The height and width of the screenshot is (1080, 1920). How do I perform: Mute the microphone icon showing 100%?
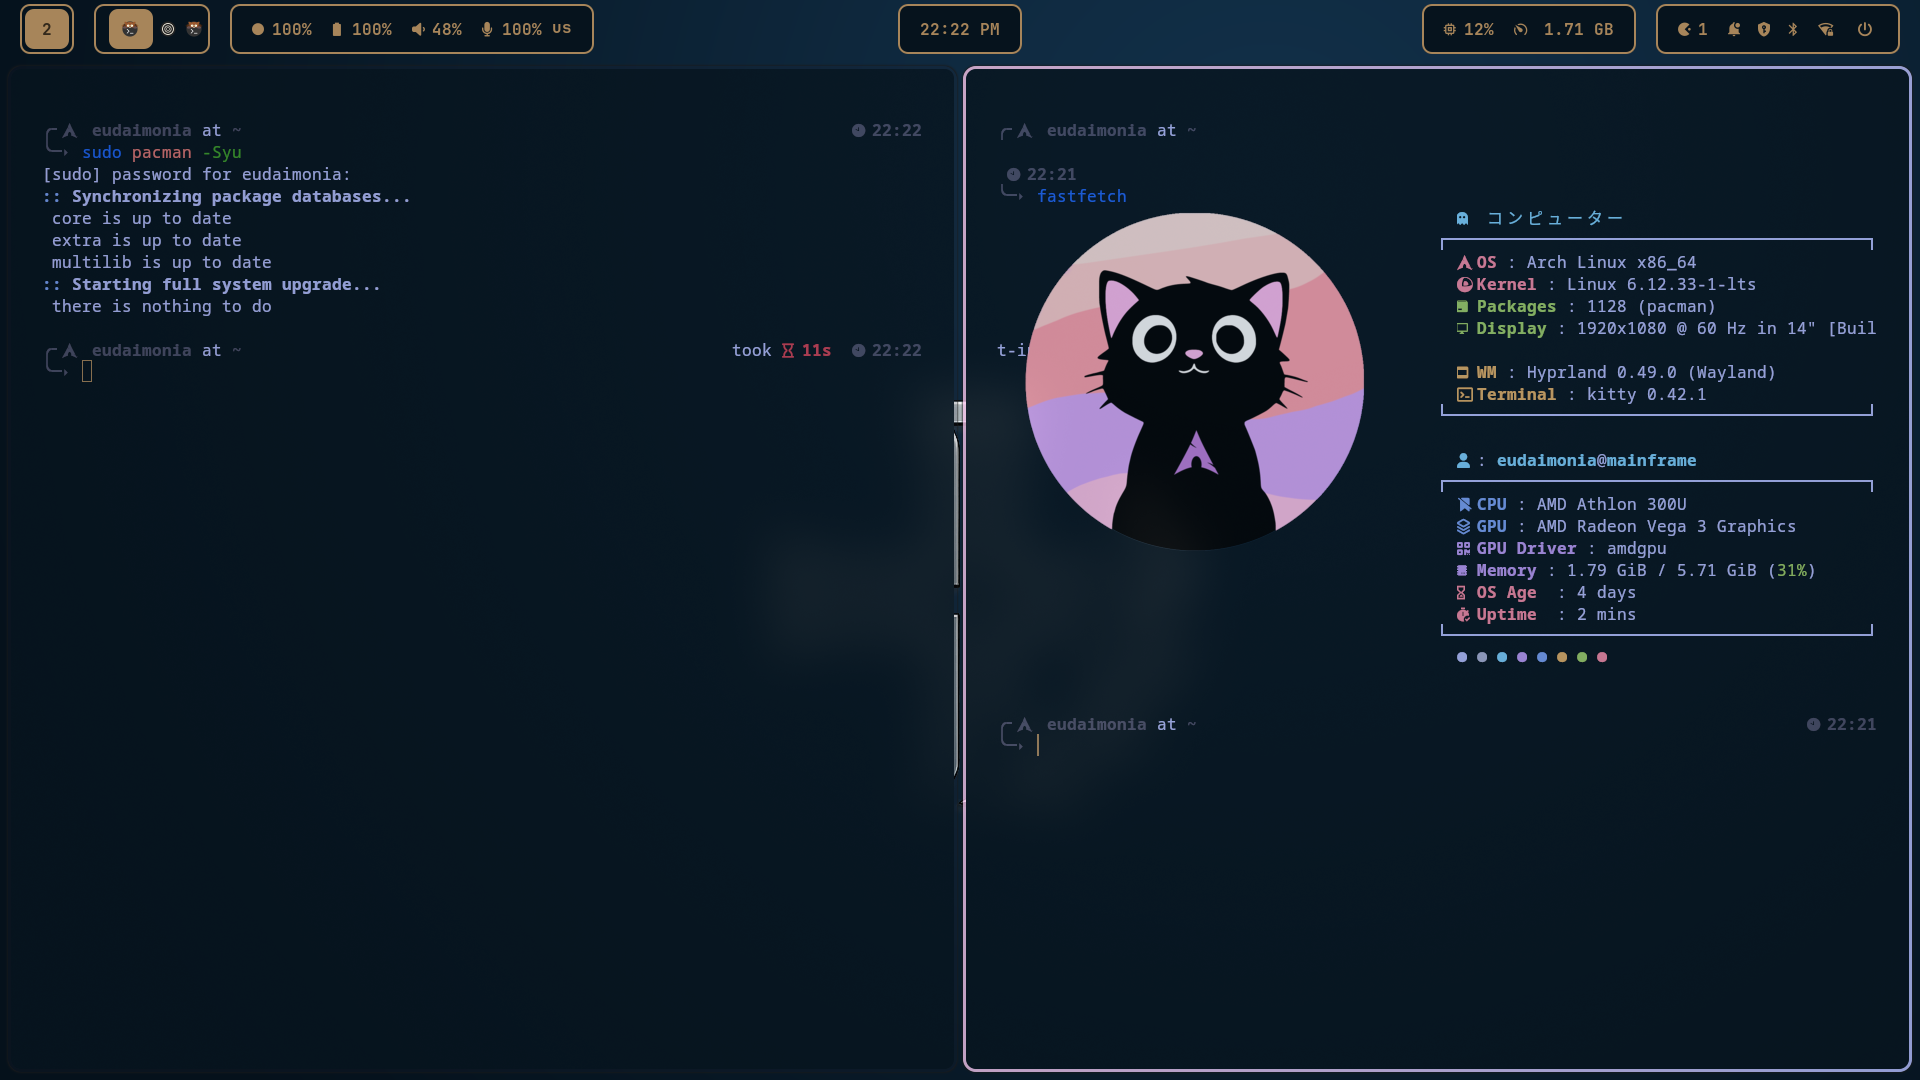pyautogui.click(x=487, y=29)
